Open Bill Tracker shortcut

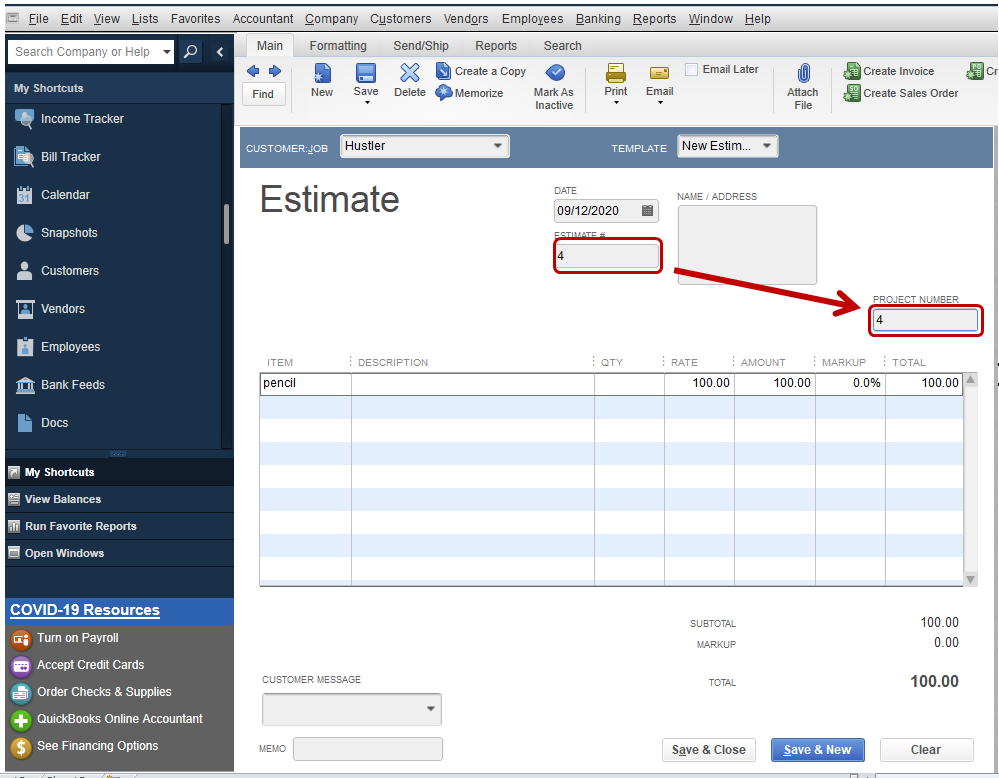coord(58,157)
